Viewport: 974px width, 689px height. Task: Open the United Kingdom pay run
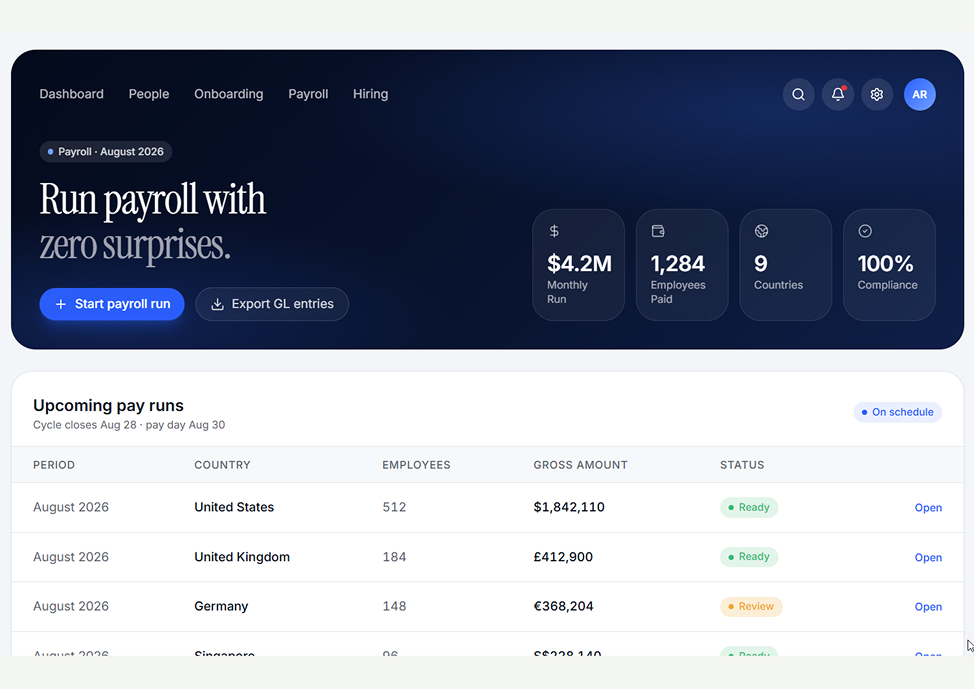pos(928,557)
